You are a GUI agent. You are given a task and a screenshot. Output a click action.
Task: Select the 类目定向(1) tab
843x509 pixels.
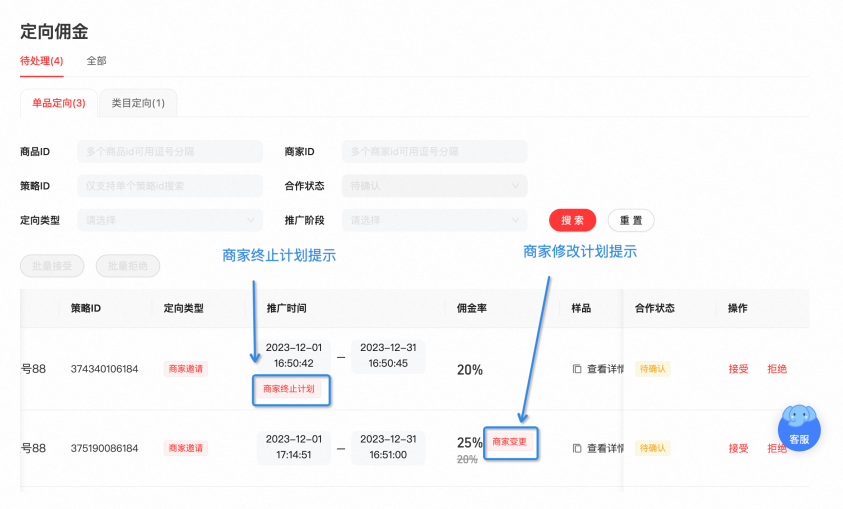[x=138, y=103]
